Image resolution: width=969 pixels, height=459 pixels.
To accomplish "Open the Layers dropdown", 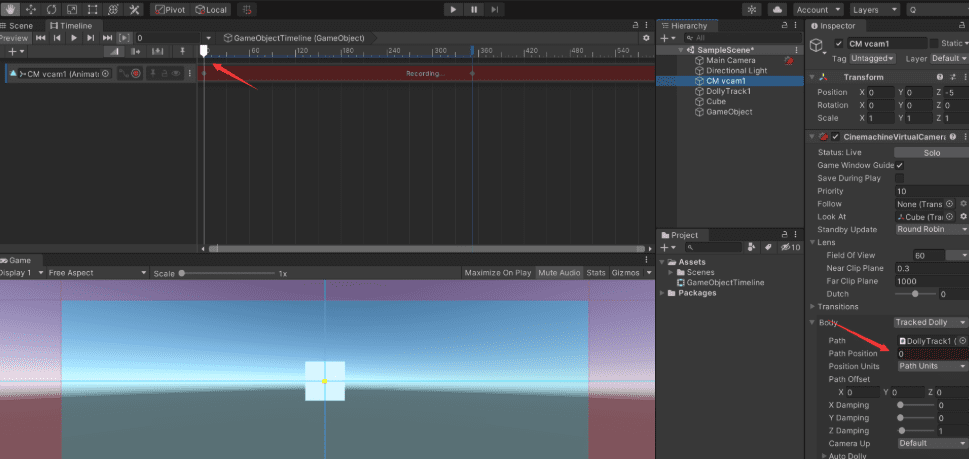I will 876,9.
